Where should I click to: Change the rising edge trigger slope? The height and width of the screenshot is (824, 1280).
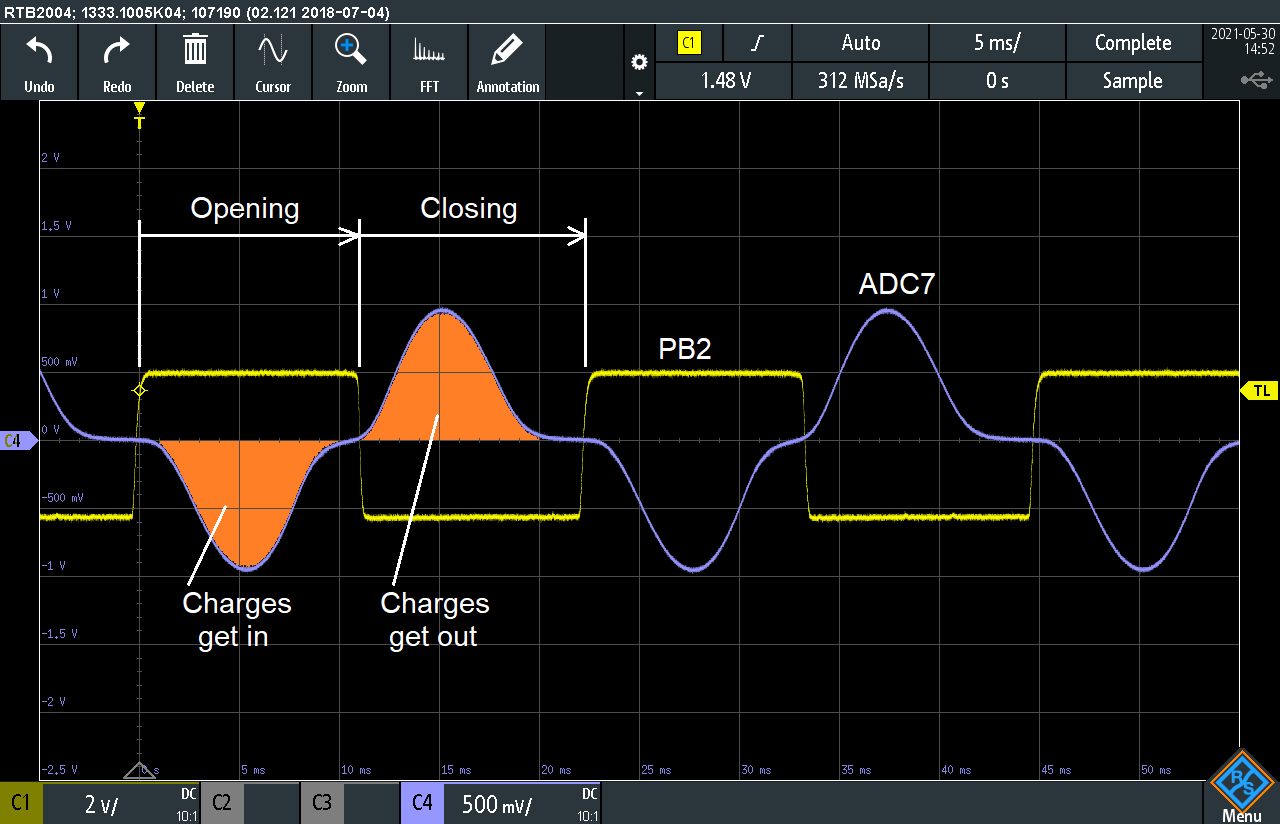(x=758, y=43)
